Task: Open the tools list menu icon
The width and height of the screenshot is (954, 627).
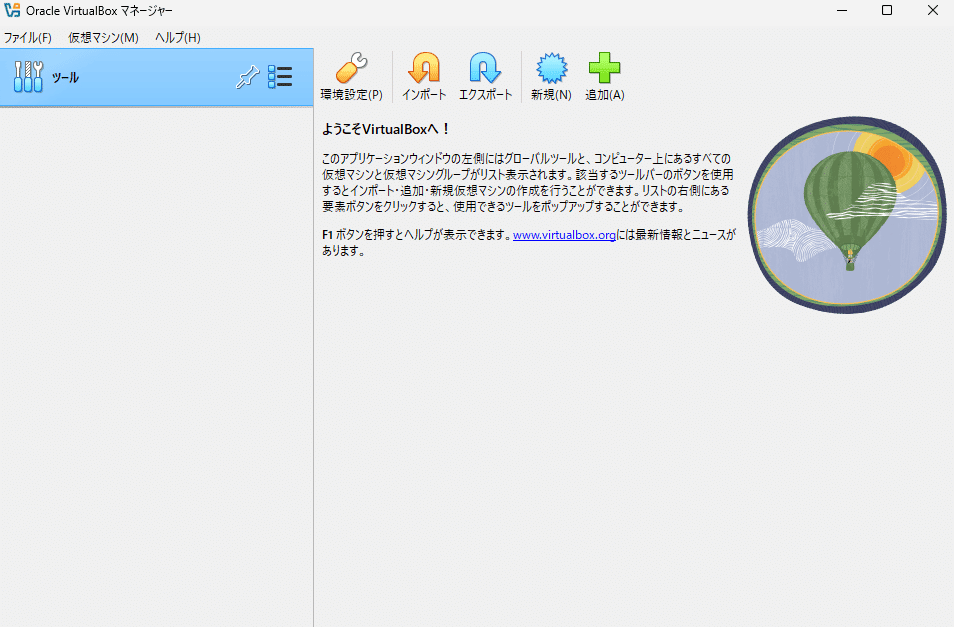Action: pyautogui.click(x=280, y=77)
